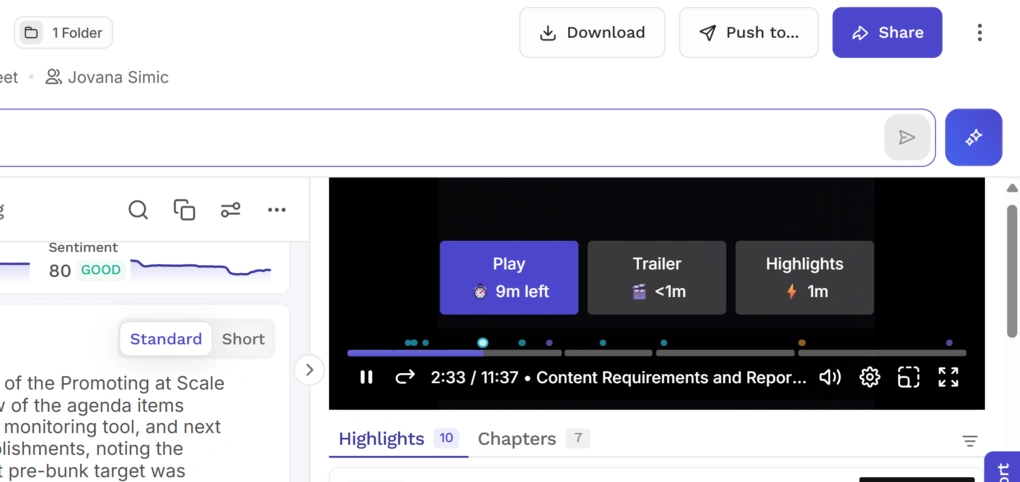Screen dimensions: 1020x482
Task: Open summary filter settings icon
Action: (230, 209)
